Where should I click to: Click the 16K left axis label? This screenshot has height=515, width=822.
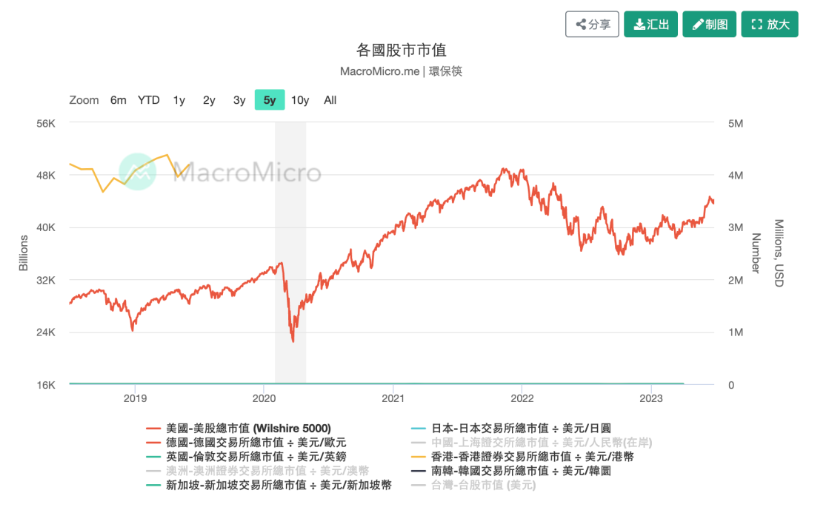(x=46, y=385)
